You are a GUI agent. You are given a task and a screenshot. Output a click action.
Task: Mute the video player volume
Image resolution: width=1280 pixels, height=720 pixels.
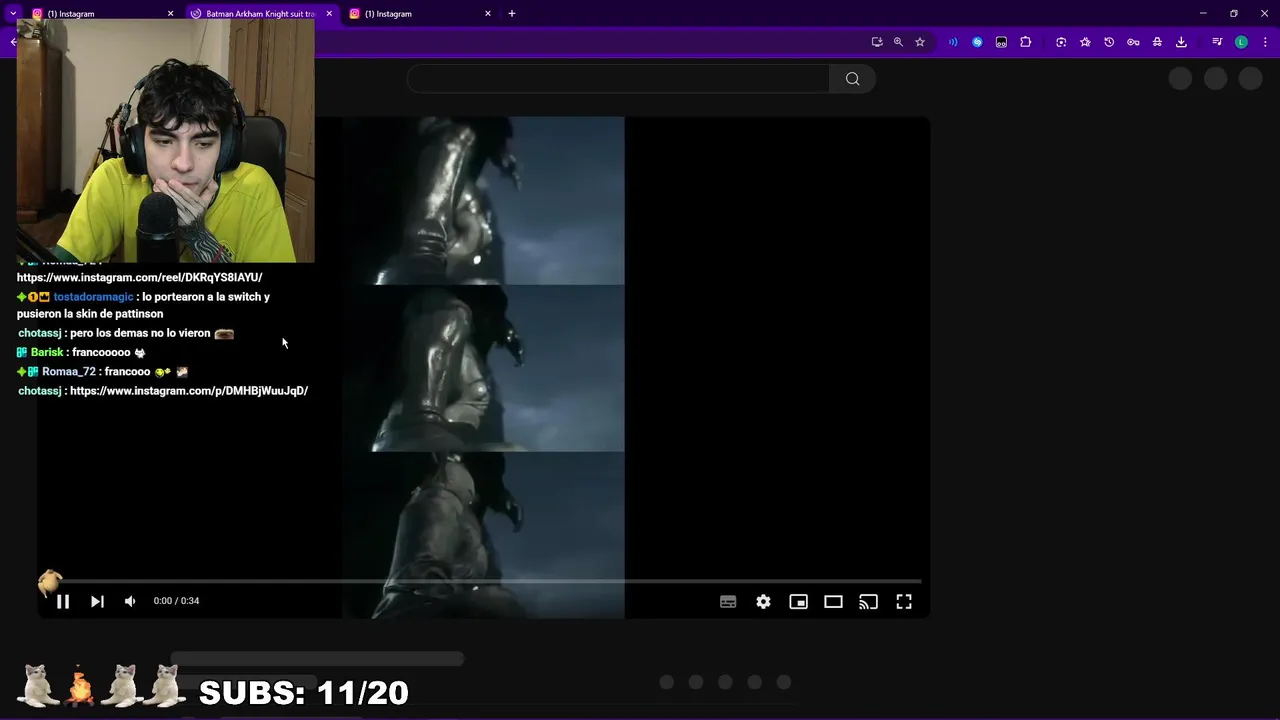point(130,601)
